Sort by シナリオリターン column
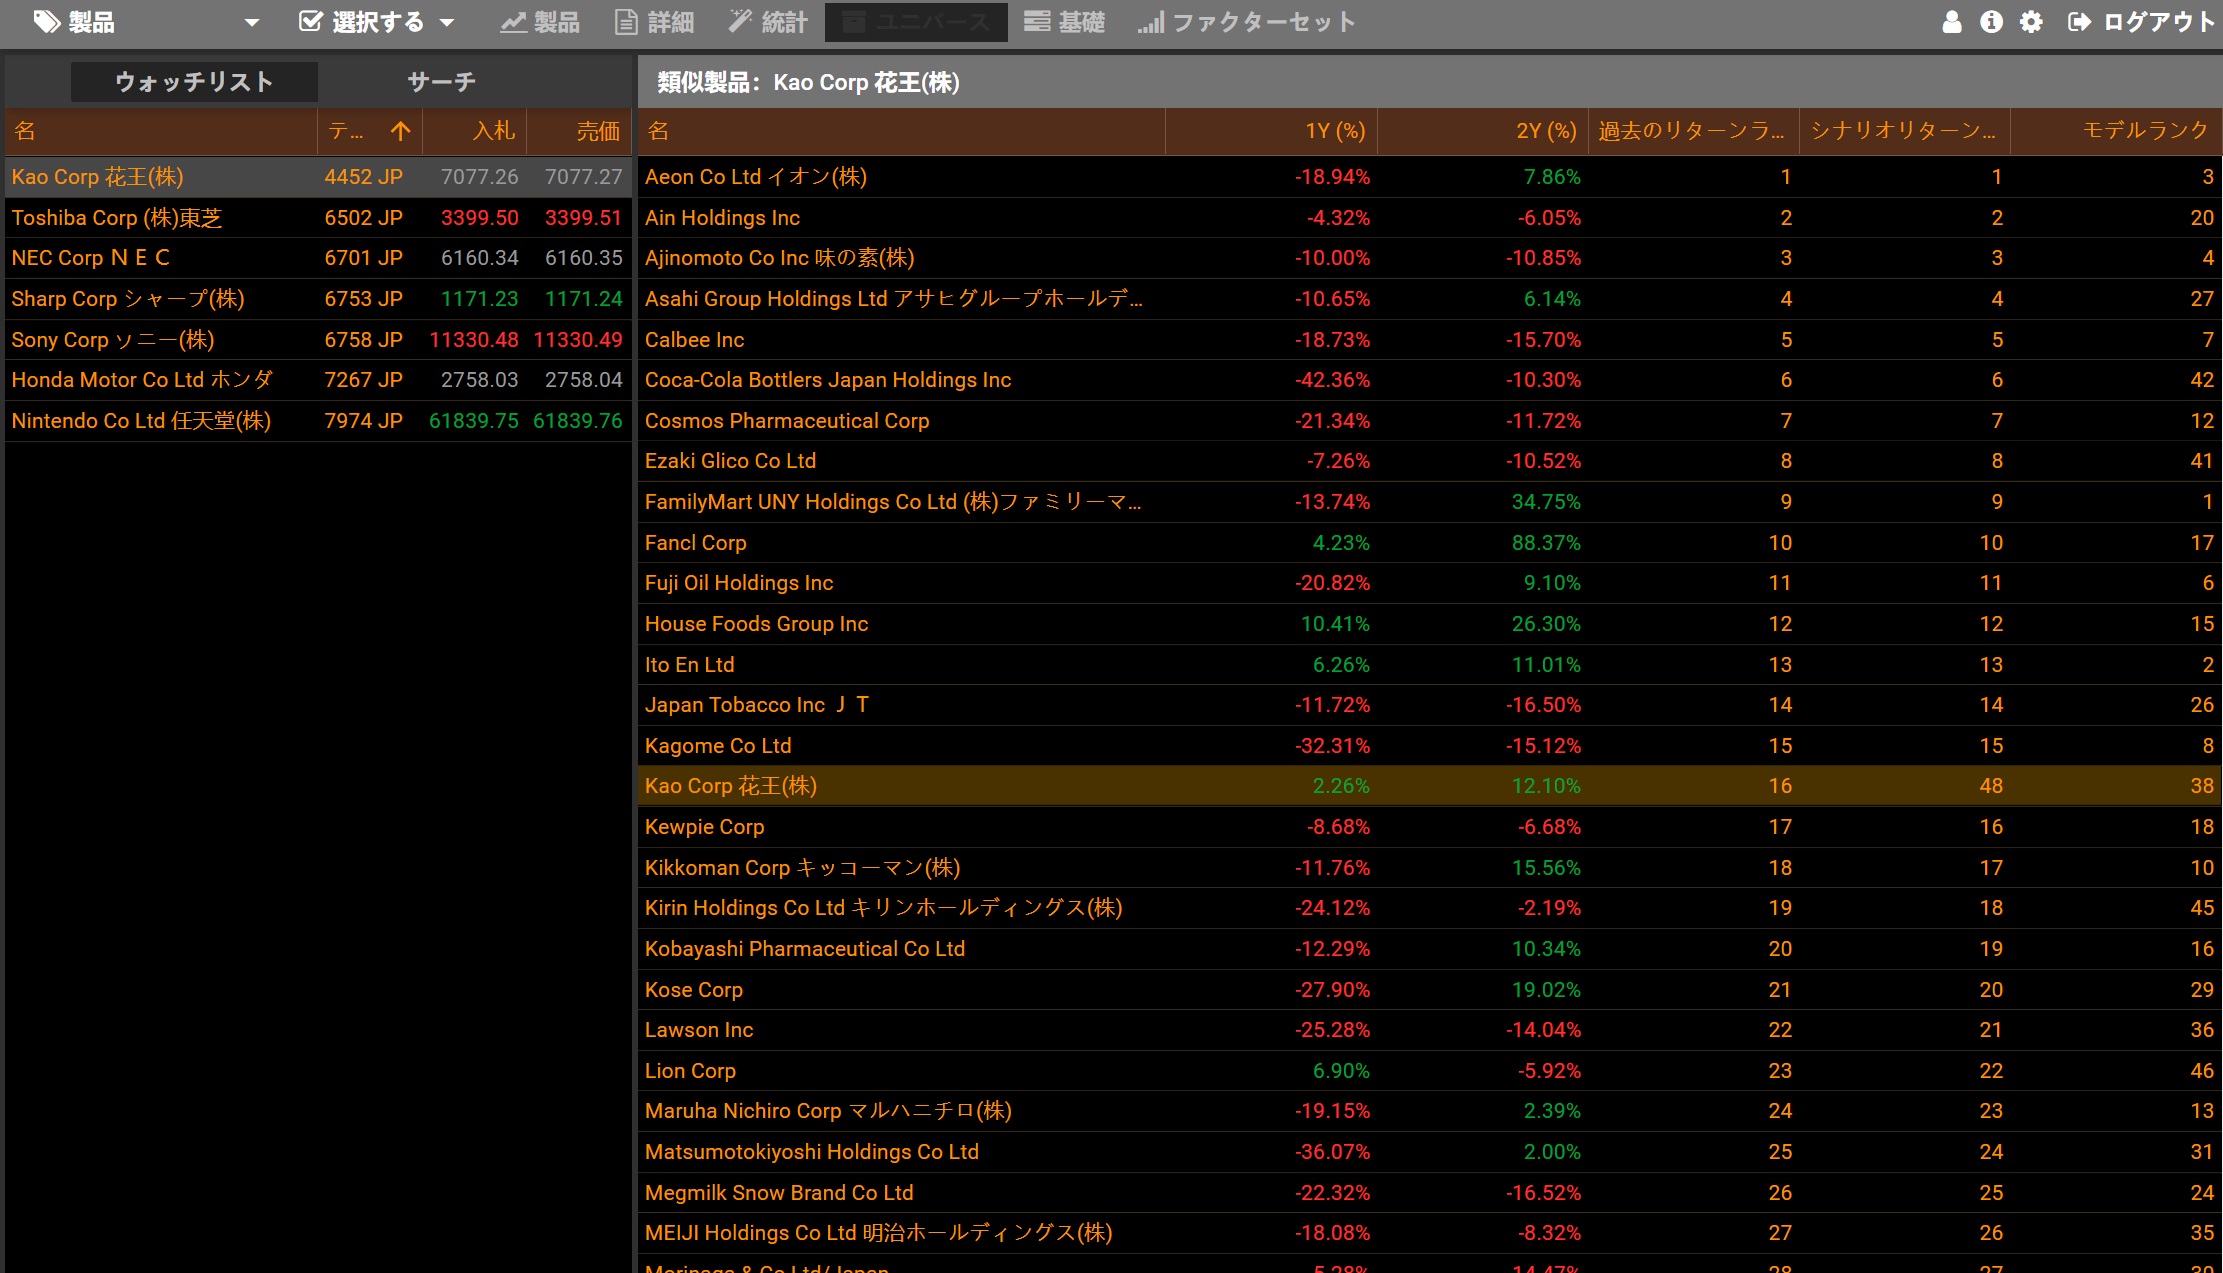This screenshot has width=2223, height=1273. point(1904,131)
